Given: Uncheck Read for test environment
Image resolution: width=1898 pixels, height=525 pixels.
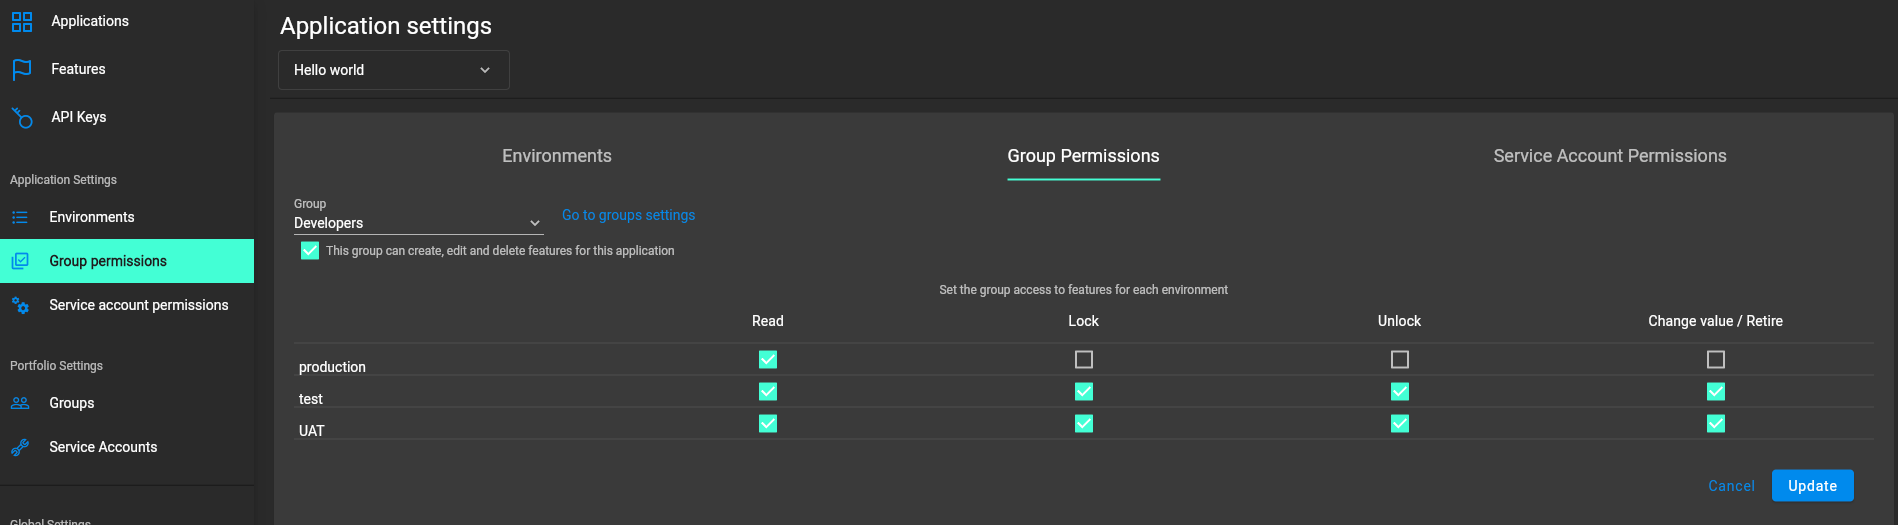Looking at the screenshot, I should pos(768,391).
